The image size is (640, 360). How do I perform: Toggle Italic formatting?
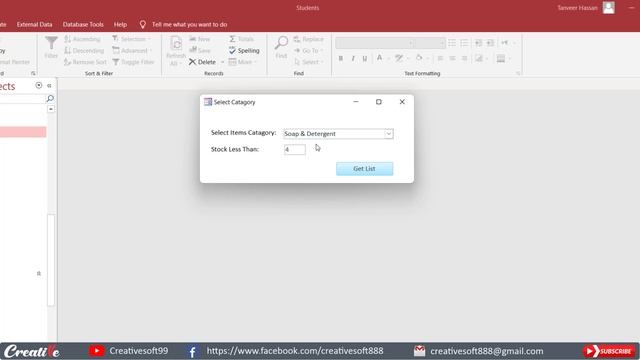coord(353,59)
